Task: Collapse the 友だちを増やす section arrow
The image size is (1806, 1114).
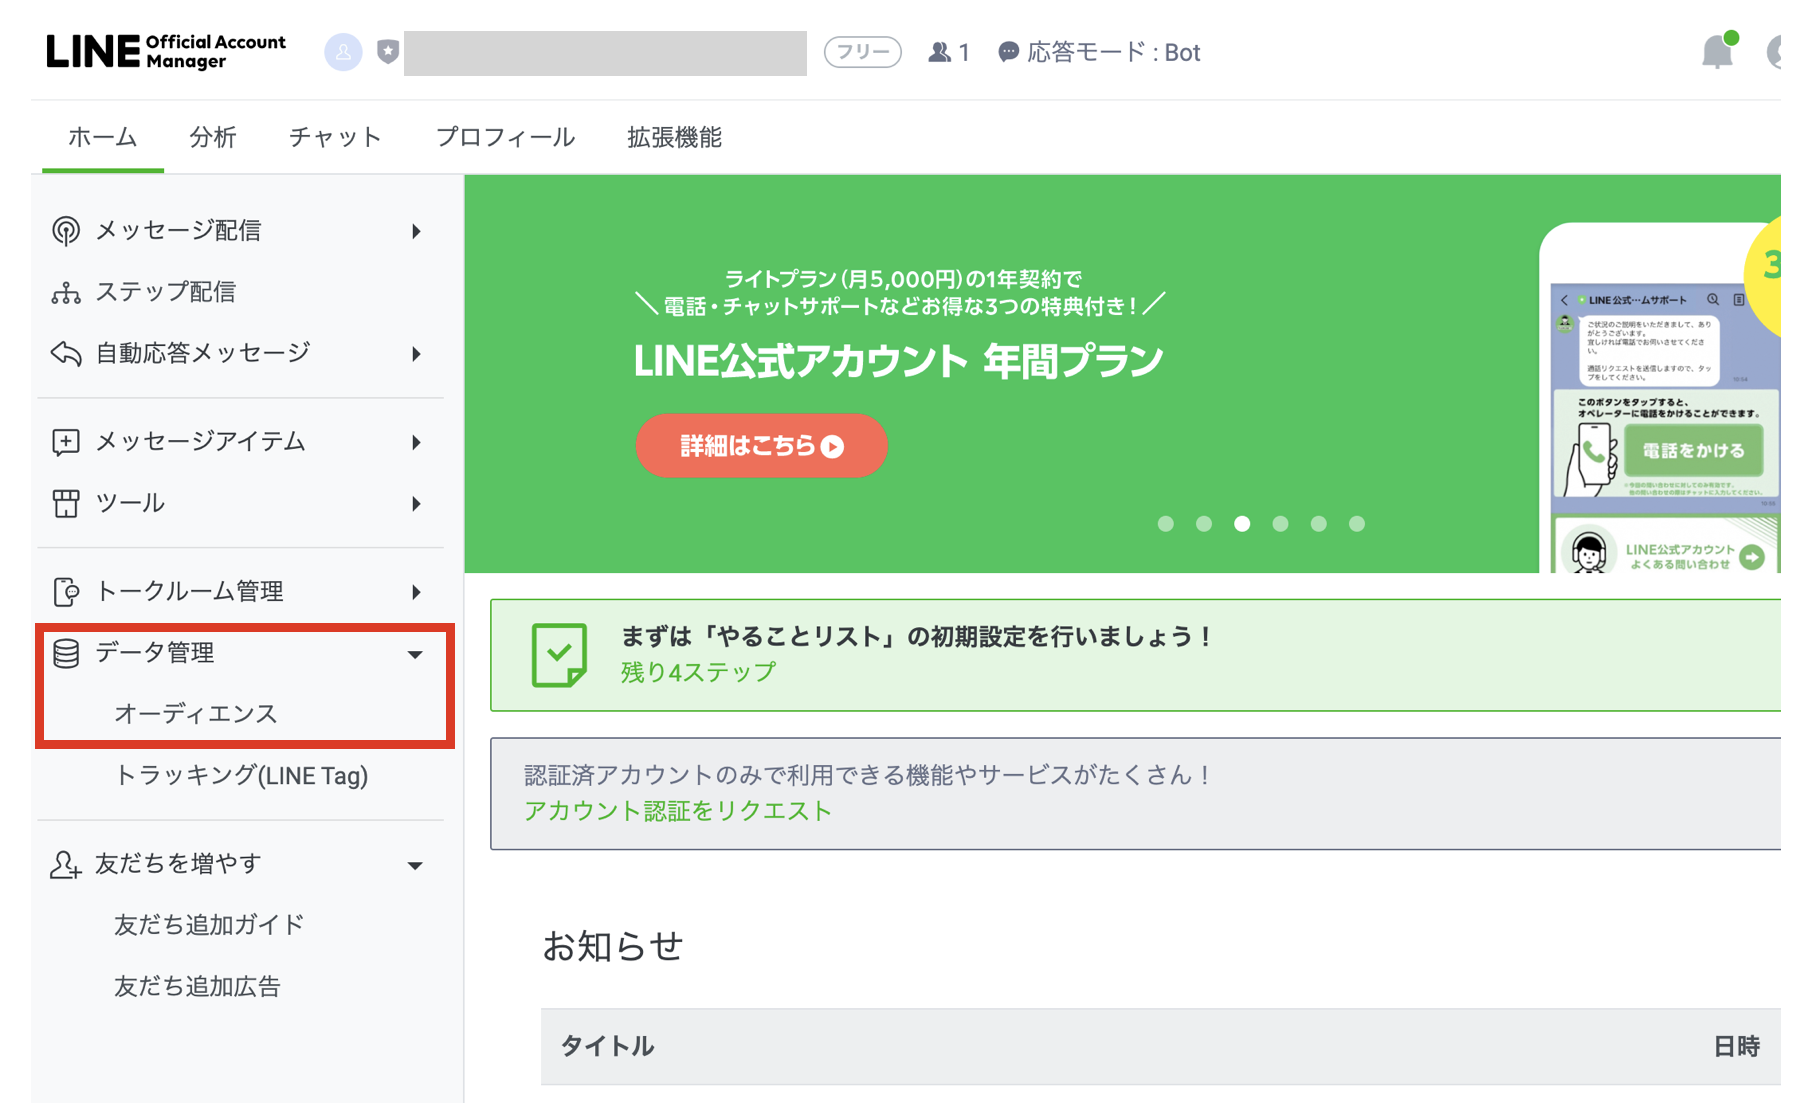Action: pyautogui.click(x=415, y=866)
